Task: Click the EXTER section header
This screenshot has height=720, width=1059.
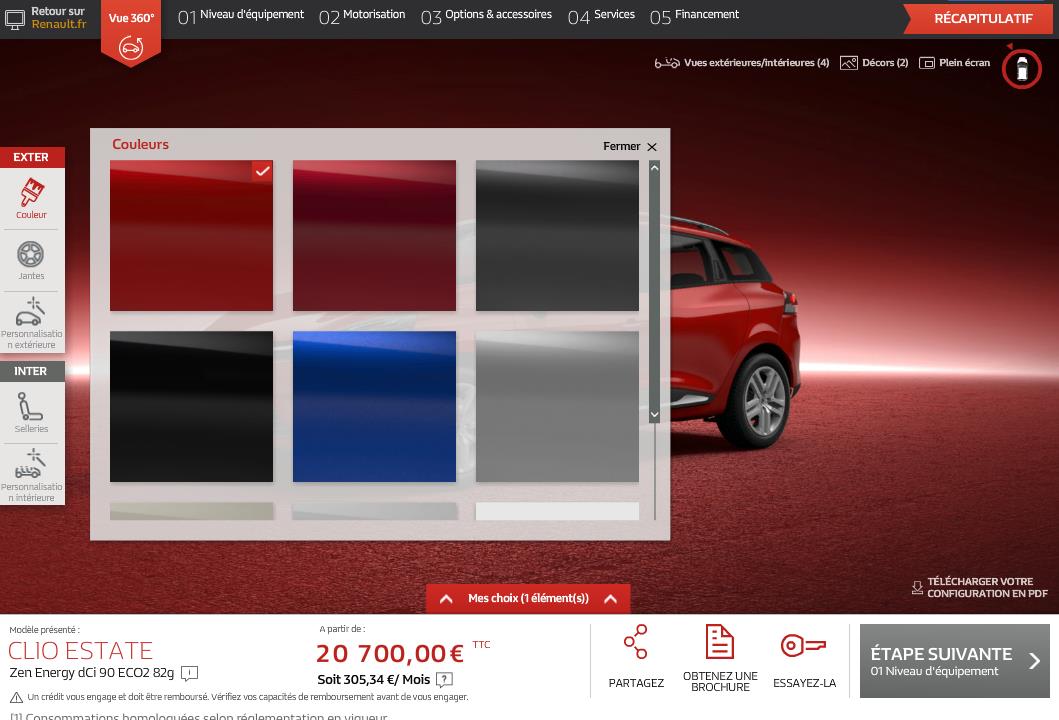Action: tap(32, 157)
